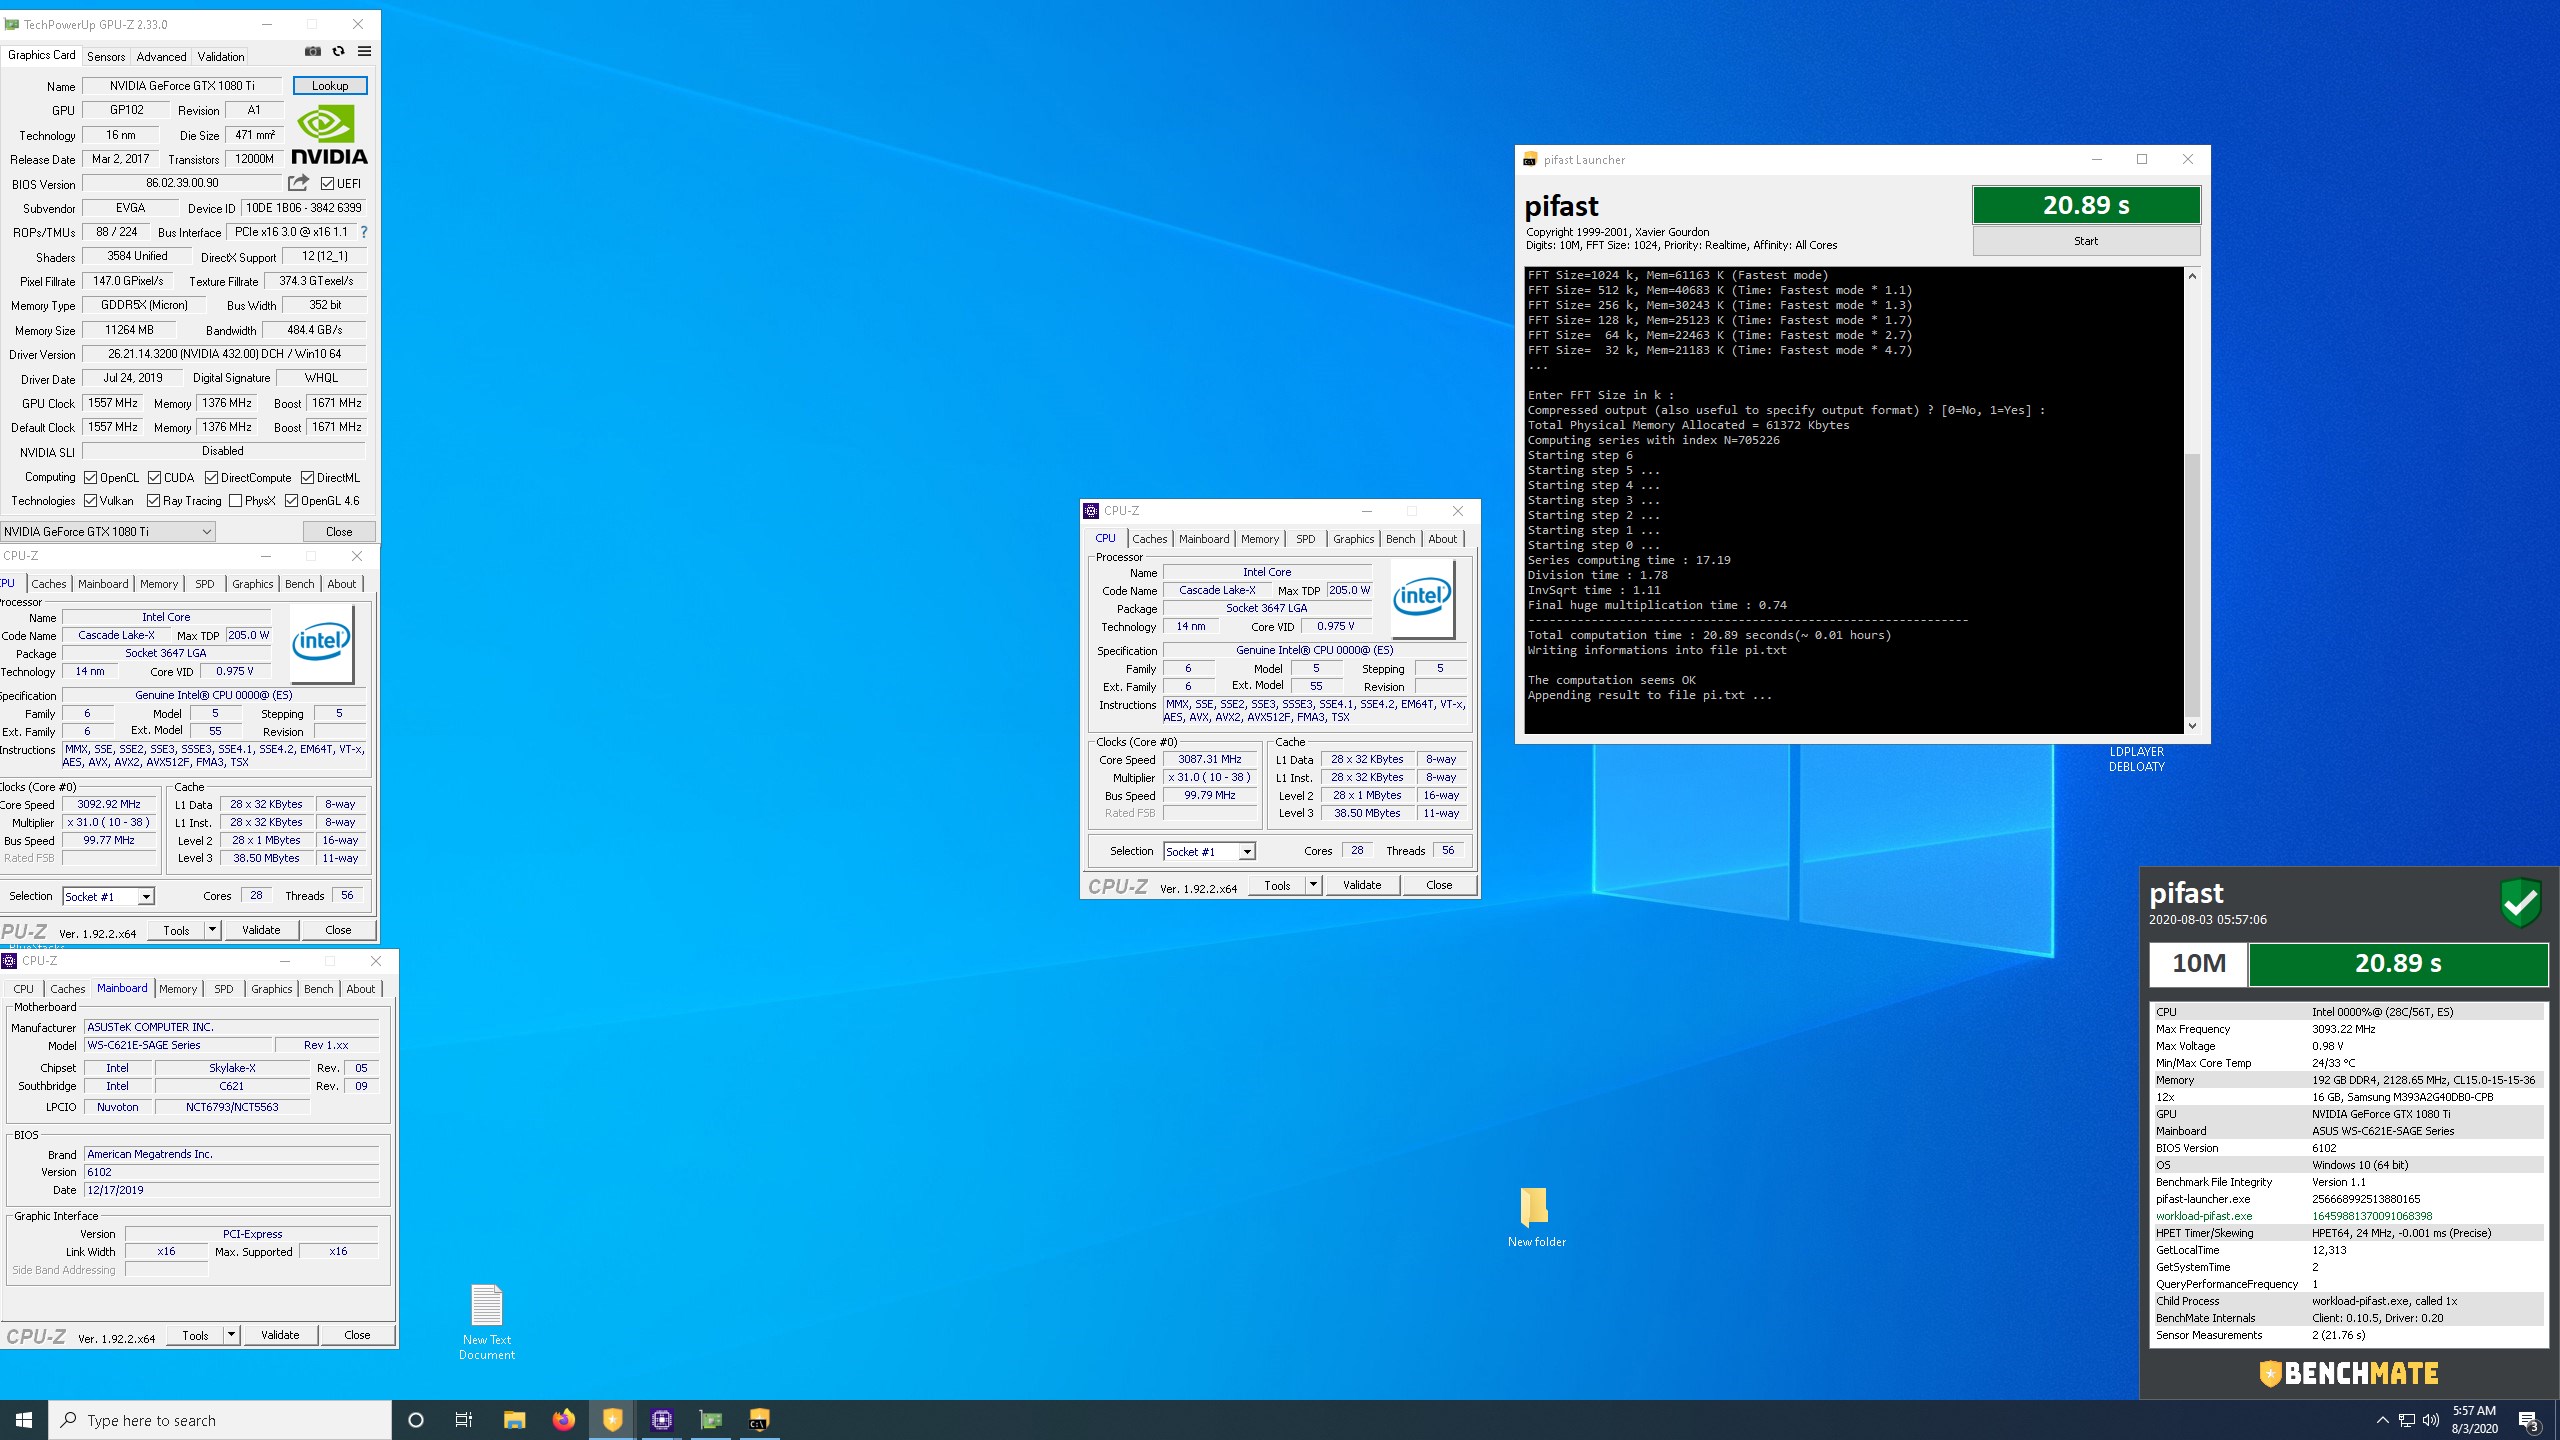2560x1440 pixels.
Task: Click pifast console scroll up arrow
Action: [2192, 276]
